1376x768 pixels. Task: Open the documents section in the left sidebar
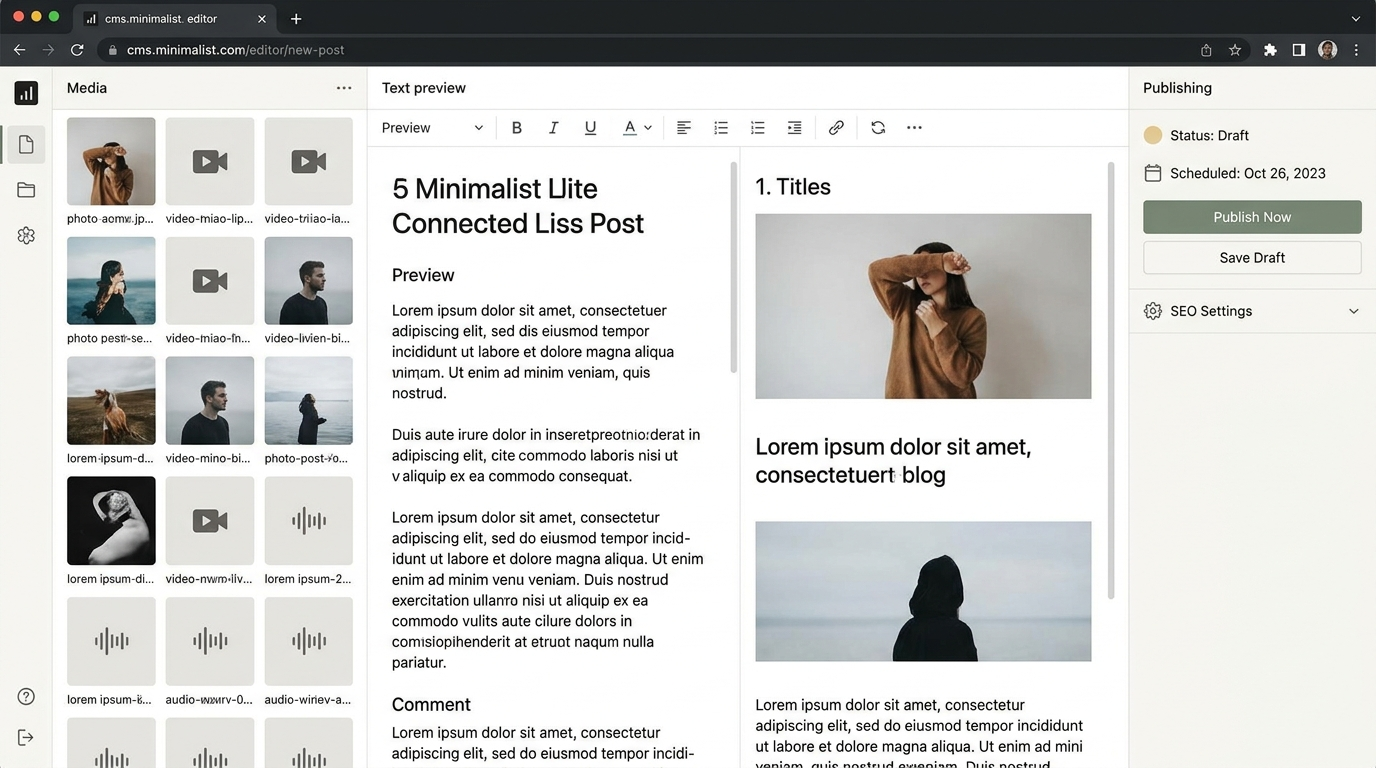(26, 144)
